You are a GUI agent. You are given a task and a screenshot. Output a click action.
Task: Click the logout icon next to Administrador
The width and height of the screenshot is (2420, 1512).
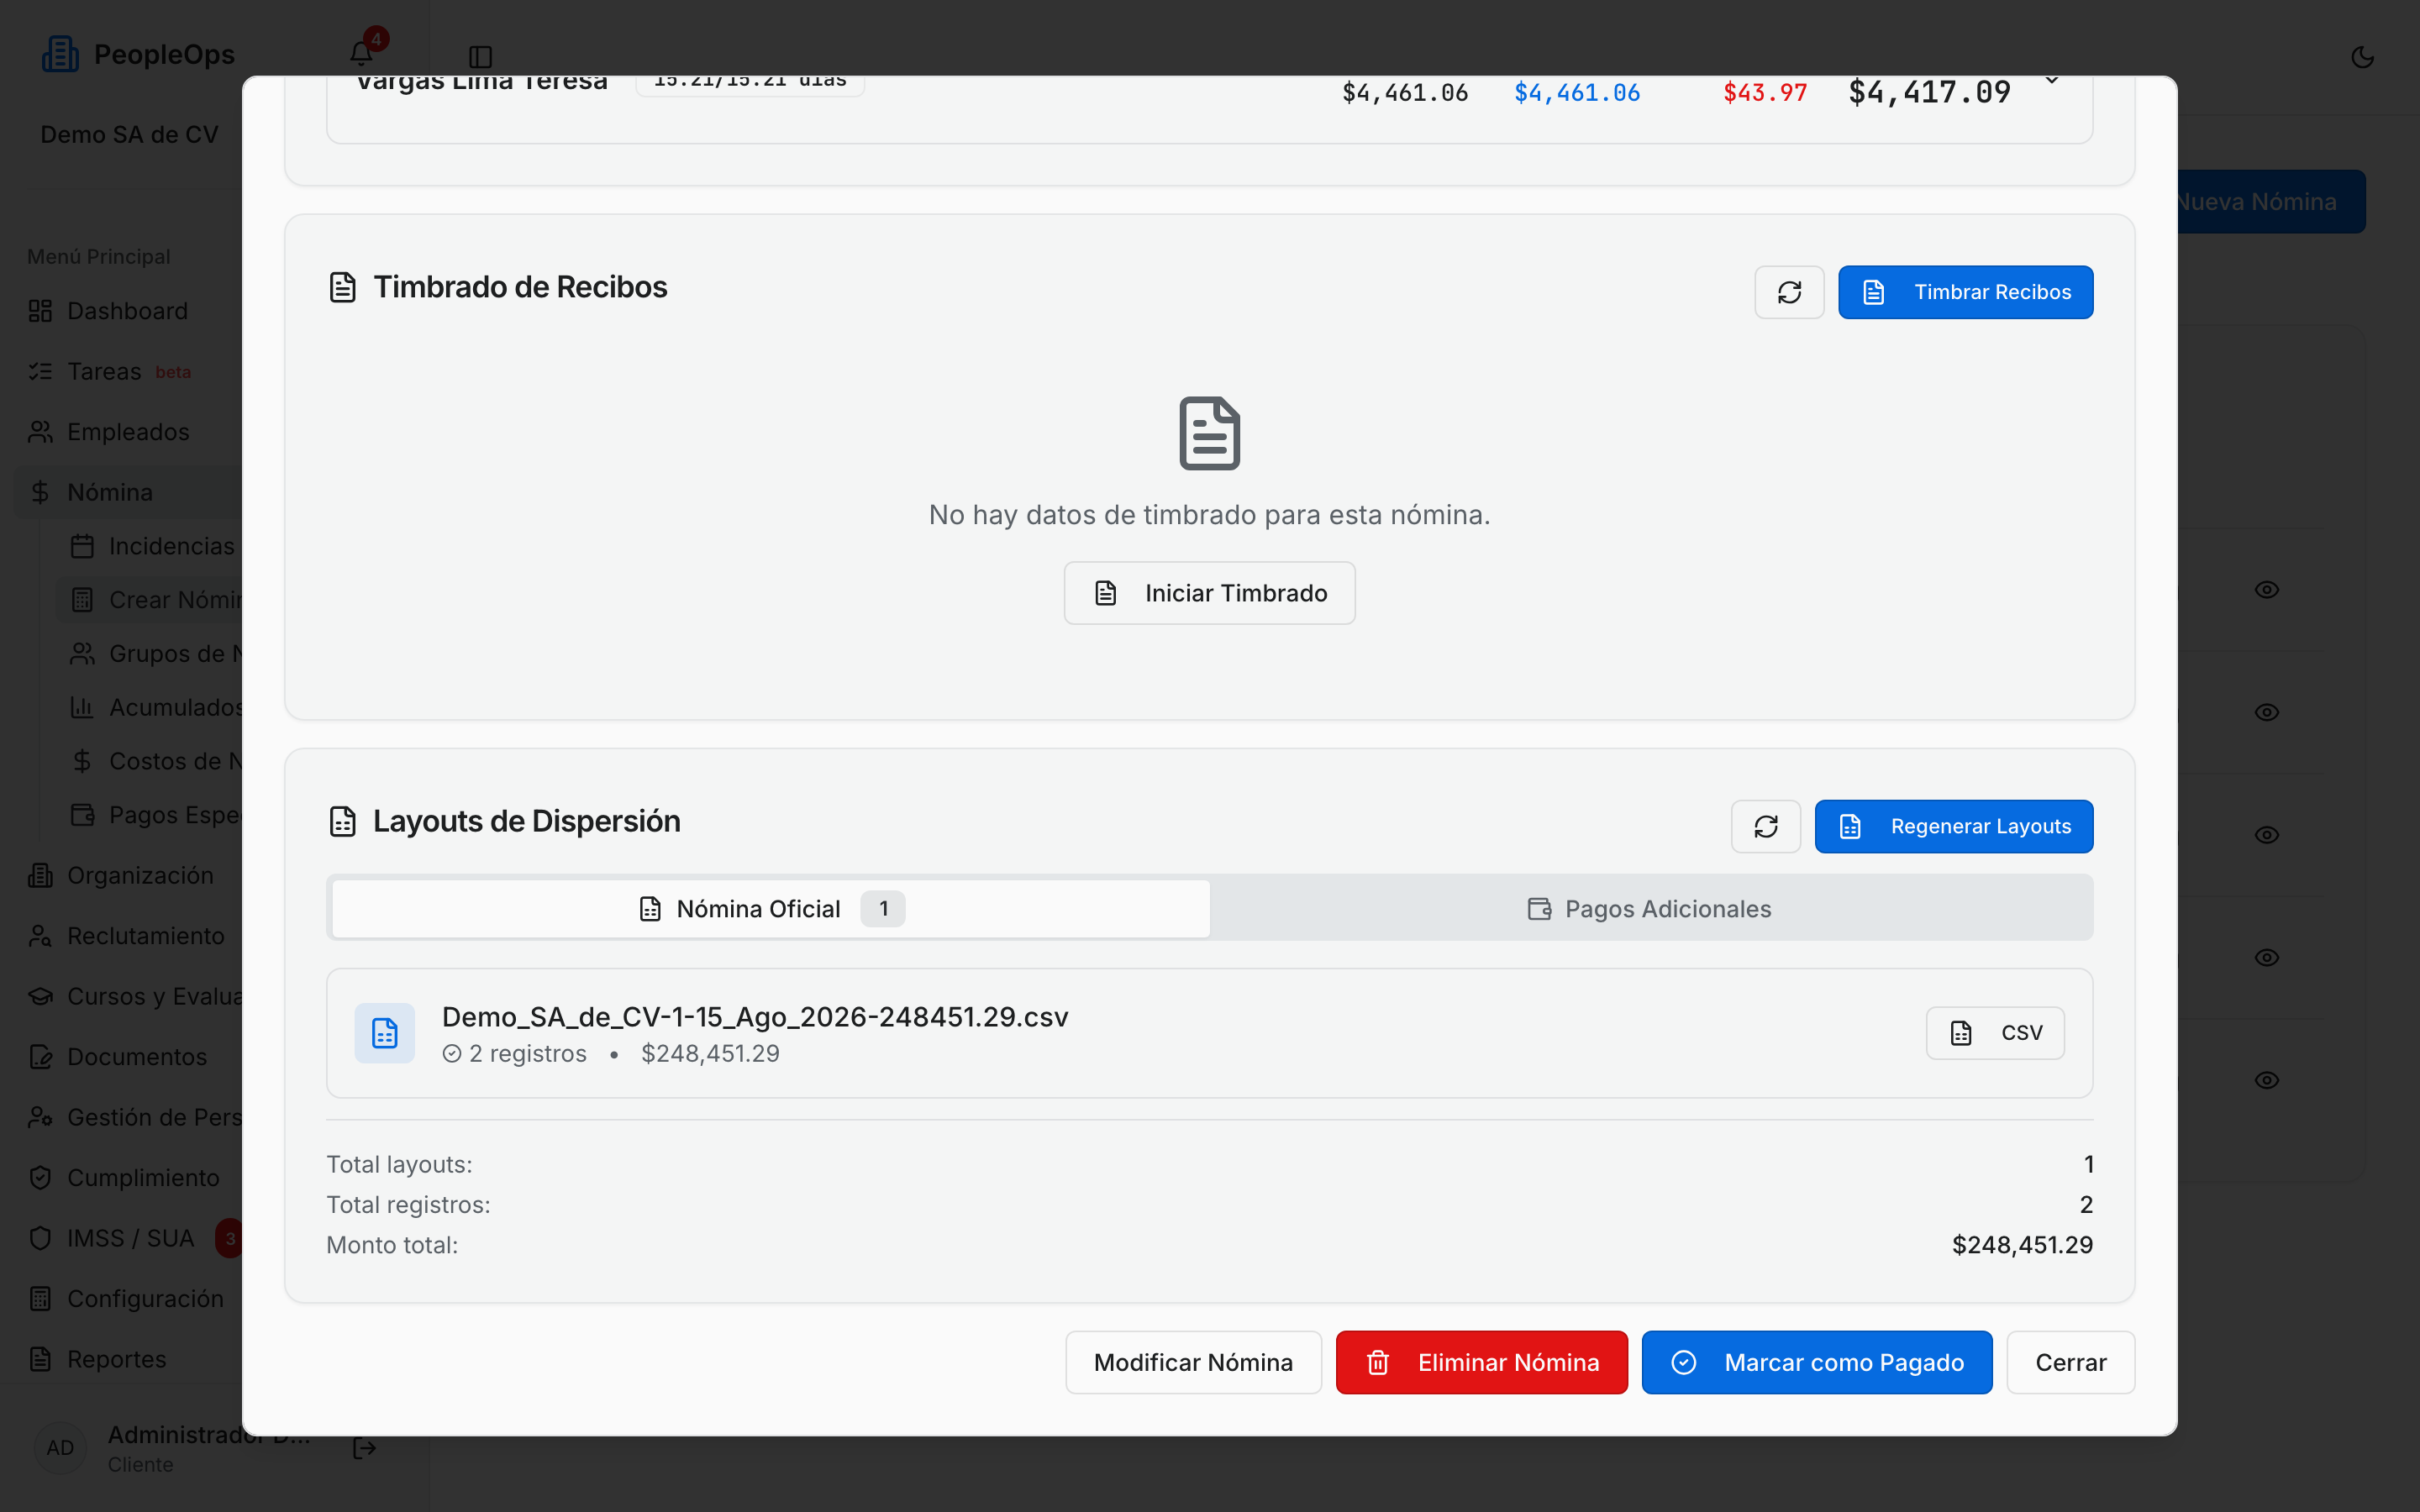364,1448
